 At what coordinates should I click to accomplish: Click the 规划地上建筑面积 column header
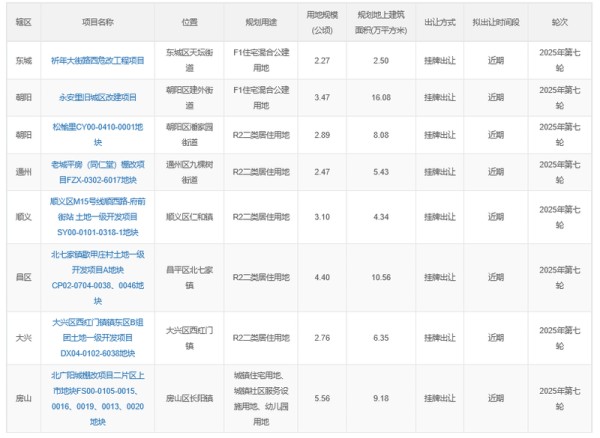pyautogui.click(x=381, y=22)
